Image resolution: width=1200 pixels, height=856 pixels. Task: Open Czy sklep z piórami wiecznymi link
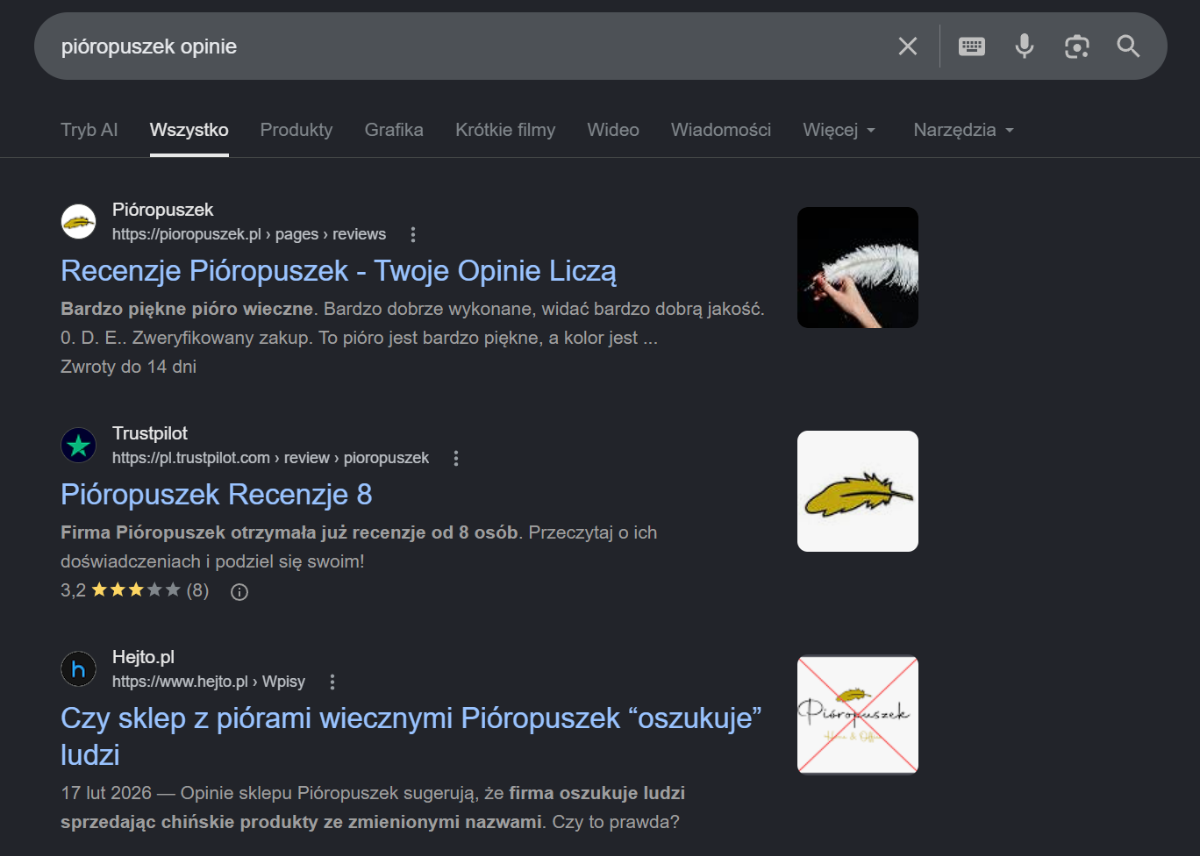click(x=412, y=735)
